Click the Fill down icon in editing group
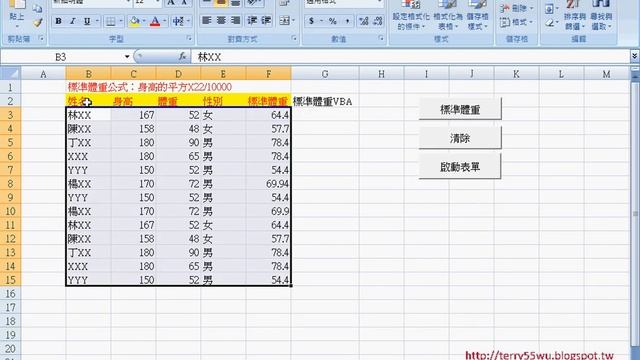This screenshot has width=640, height=360. pos(550,9)
